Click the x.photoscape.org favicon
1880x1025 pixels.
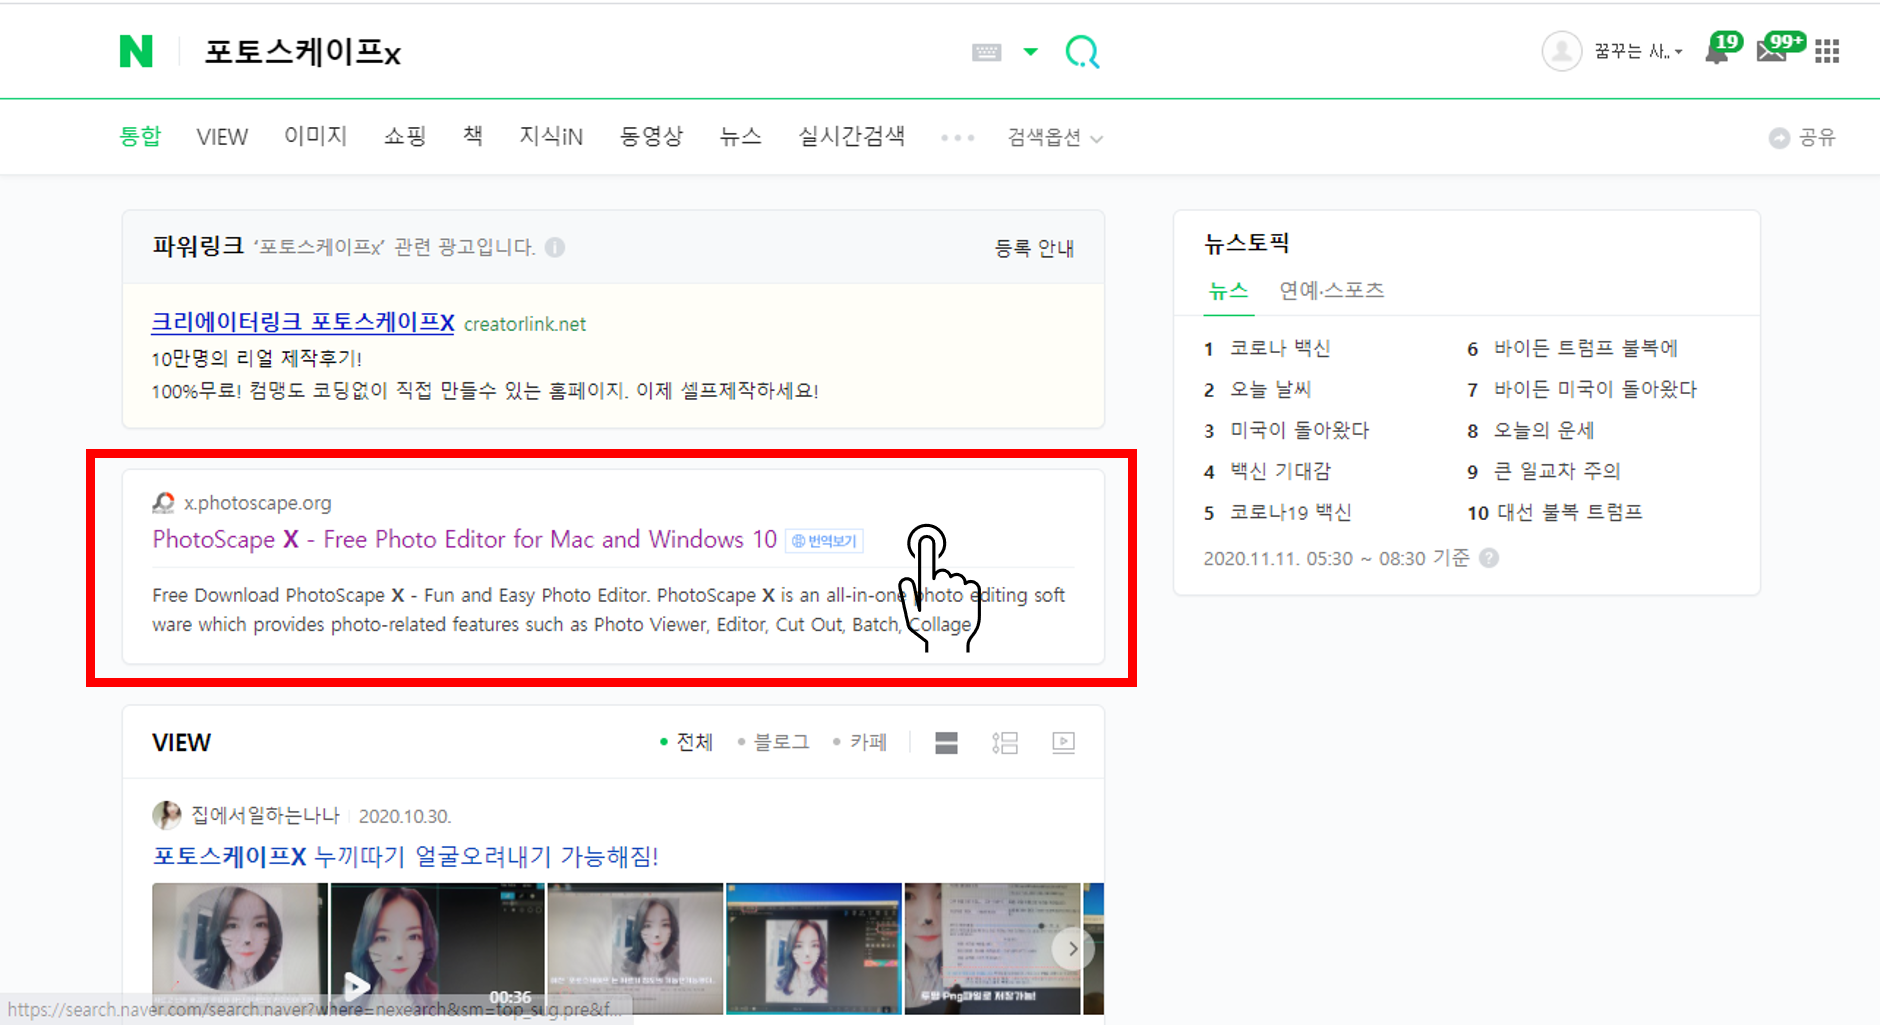click(x=163, y=503)
